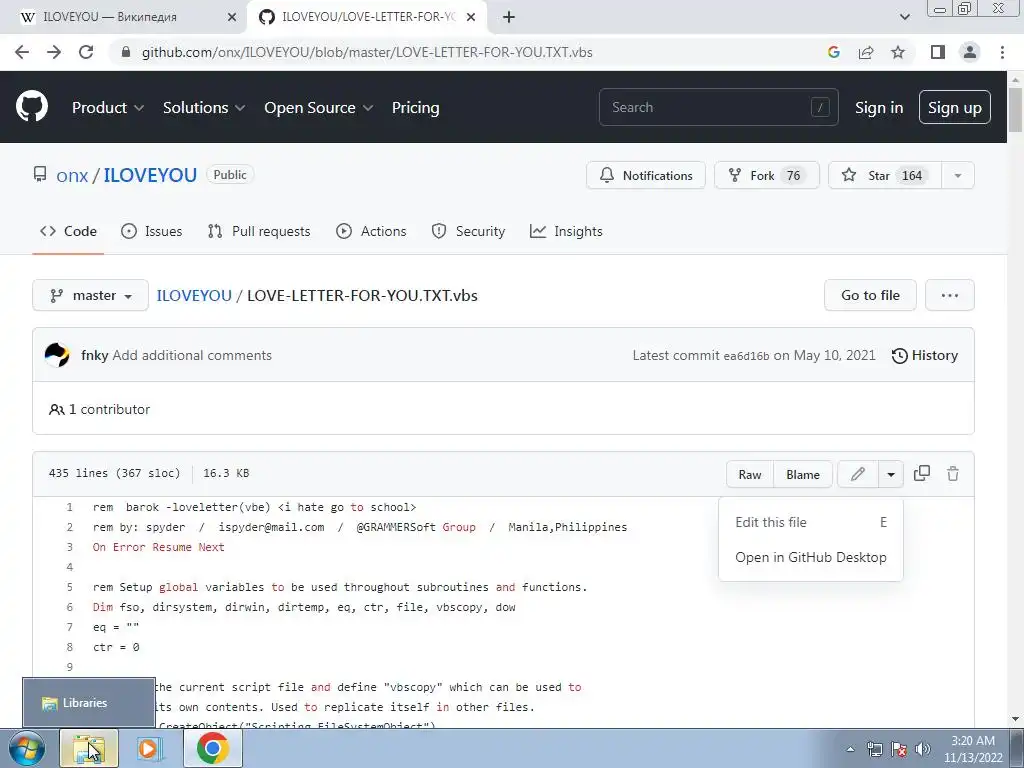Expand the Product menu

108,107
